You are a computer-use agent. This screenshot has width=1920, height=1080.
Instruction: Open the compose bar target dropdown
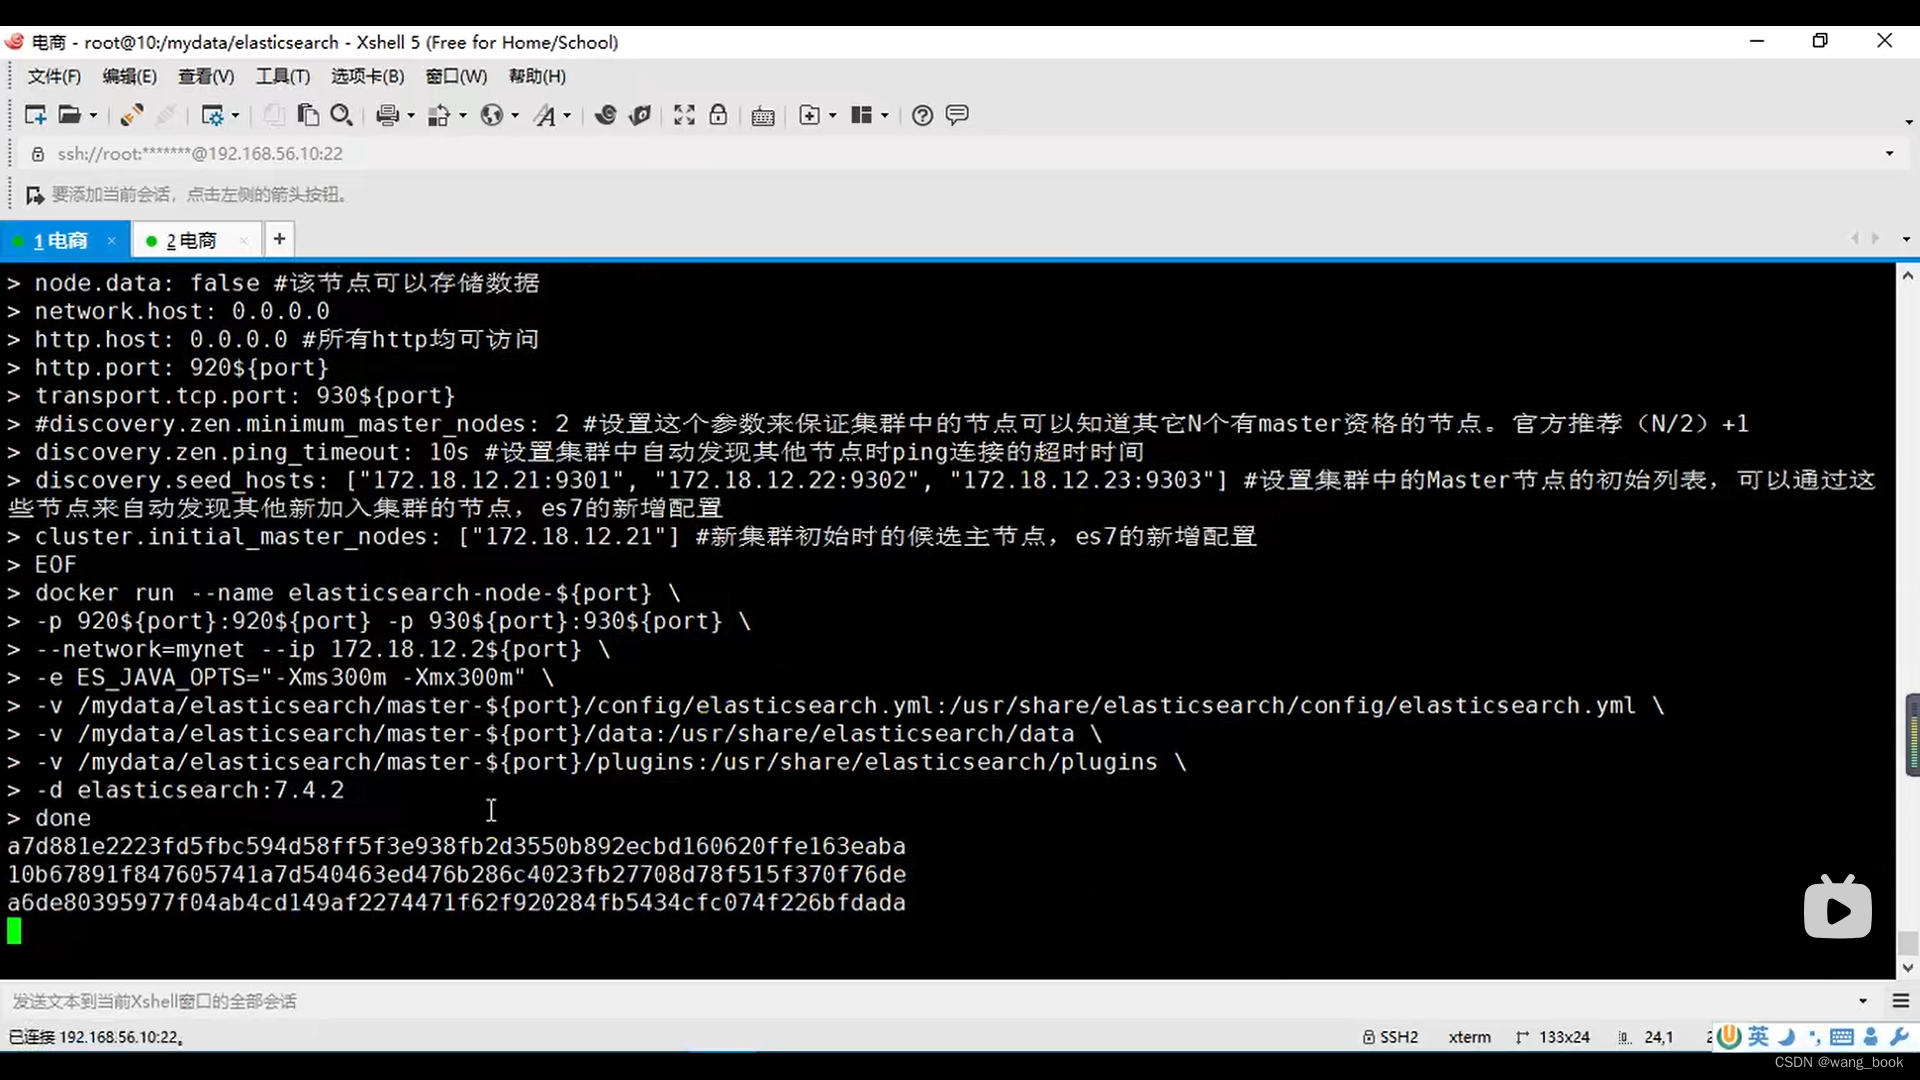click(x=1862, y=1001)
